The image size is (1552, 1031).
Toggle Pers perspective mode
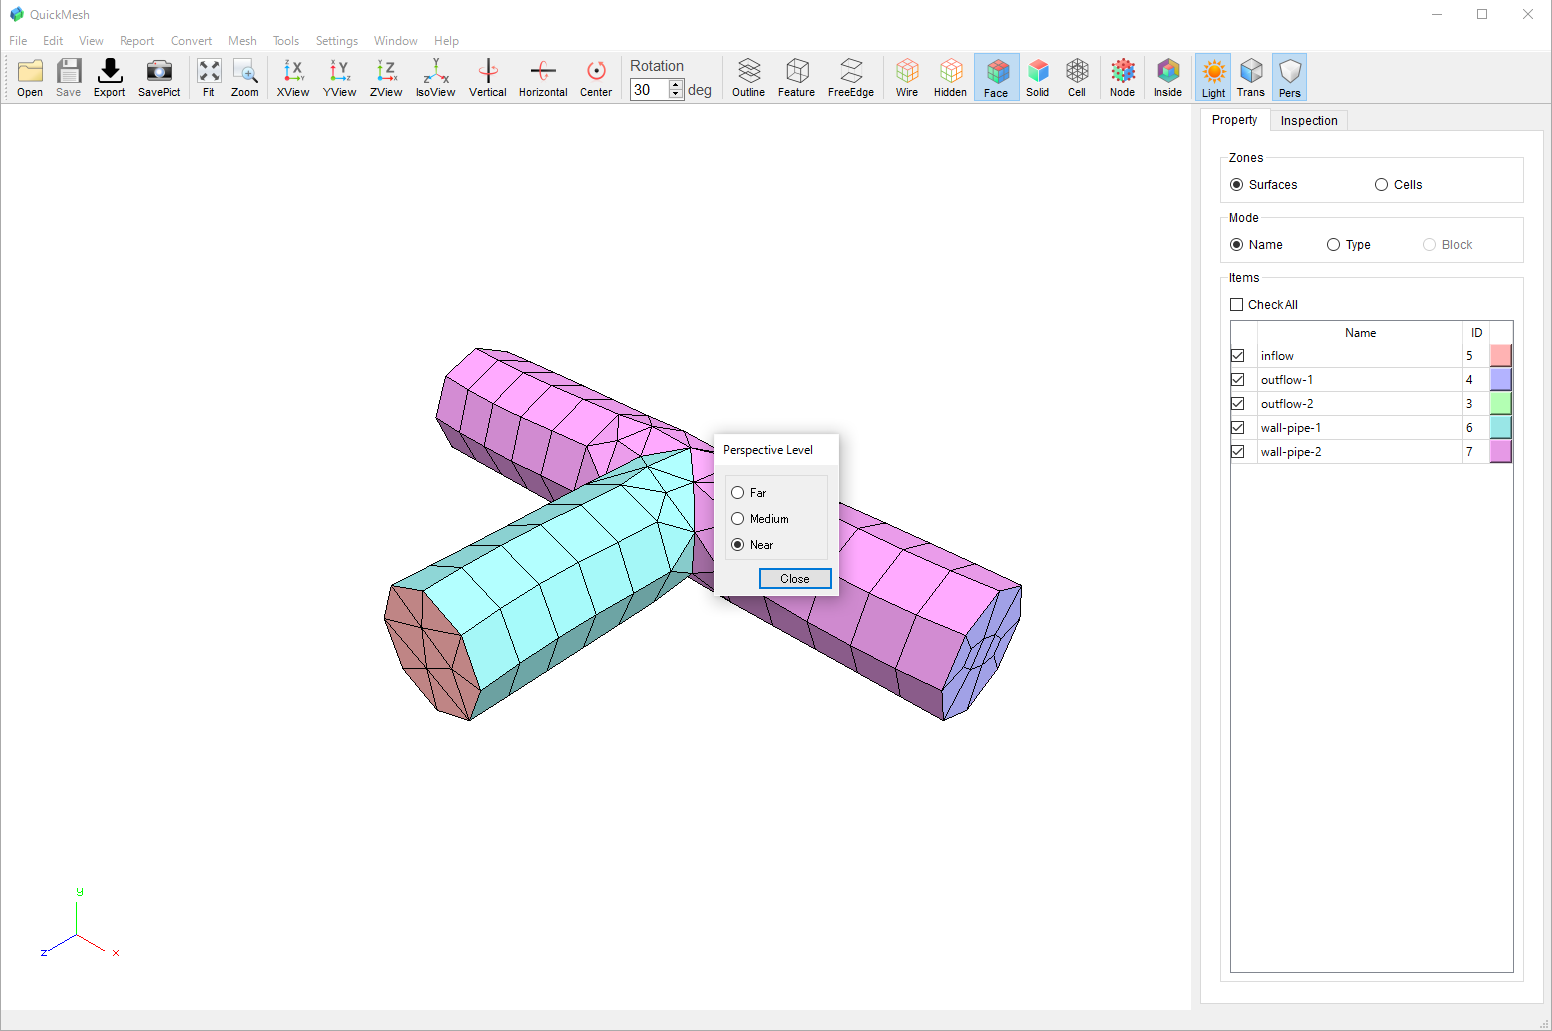click(x=1290, y=77)
